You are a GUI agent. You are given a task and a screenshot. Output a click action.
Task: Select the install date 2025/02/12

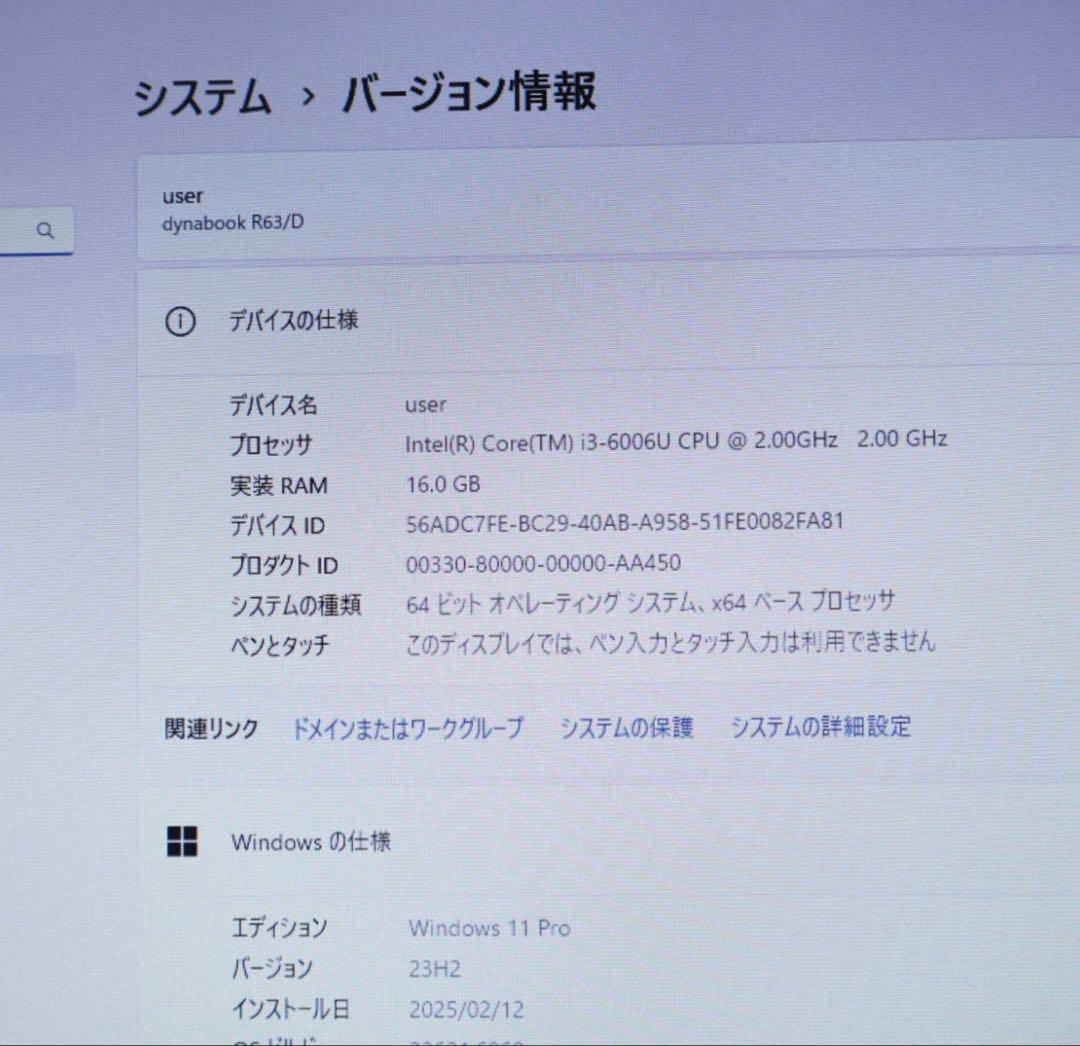click(466, 1010)
